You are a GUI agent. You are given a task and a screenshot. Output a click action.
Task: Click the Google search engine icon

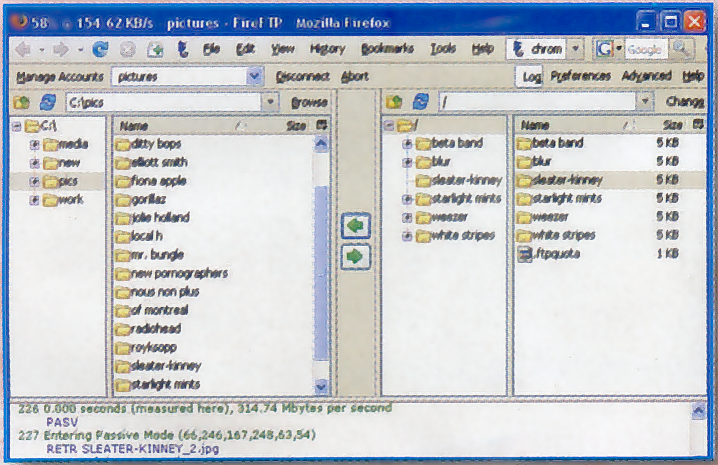click(604, 49)
